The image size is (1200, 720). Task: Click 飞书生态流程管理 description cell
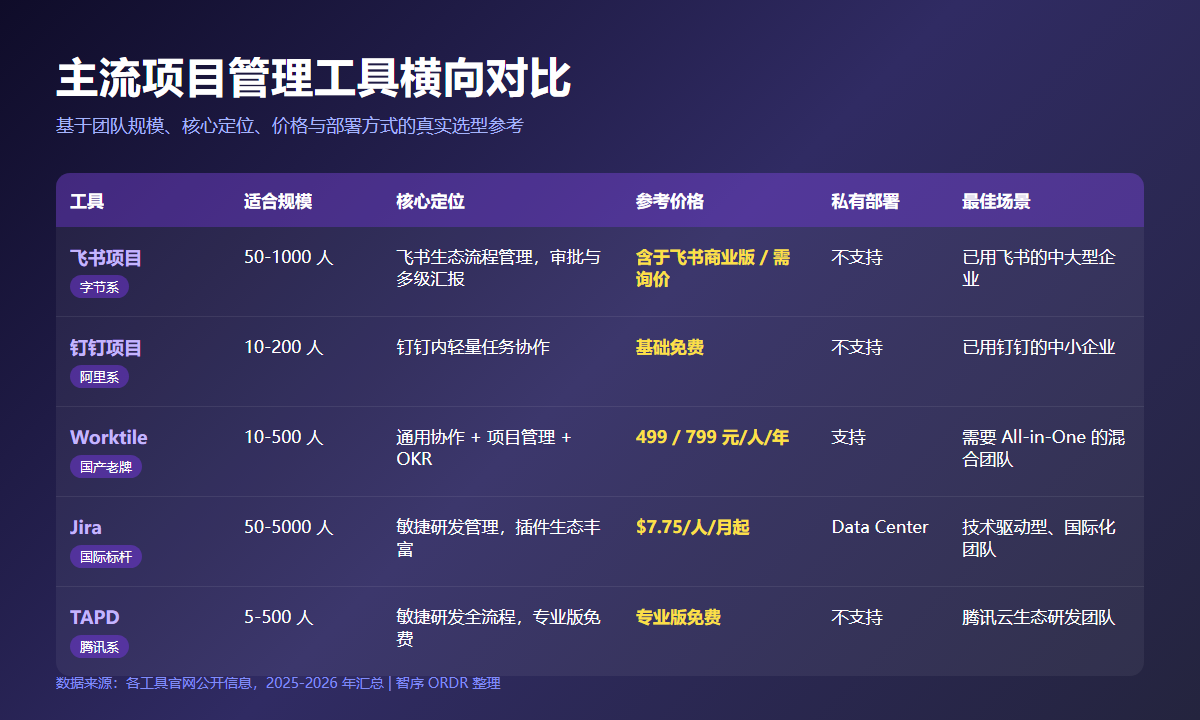tap(499, 268)
